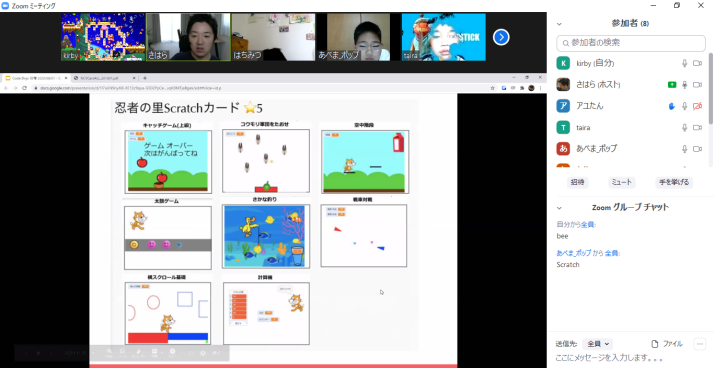Screen dimensions: 714x368
Task: Show the next video thumbnails with the arrow
Action: click(501, 37)
